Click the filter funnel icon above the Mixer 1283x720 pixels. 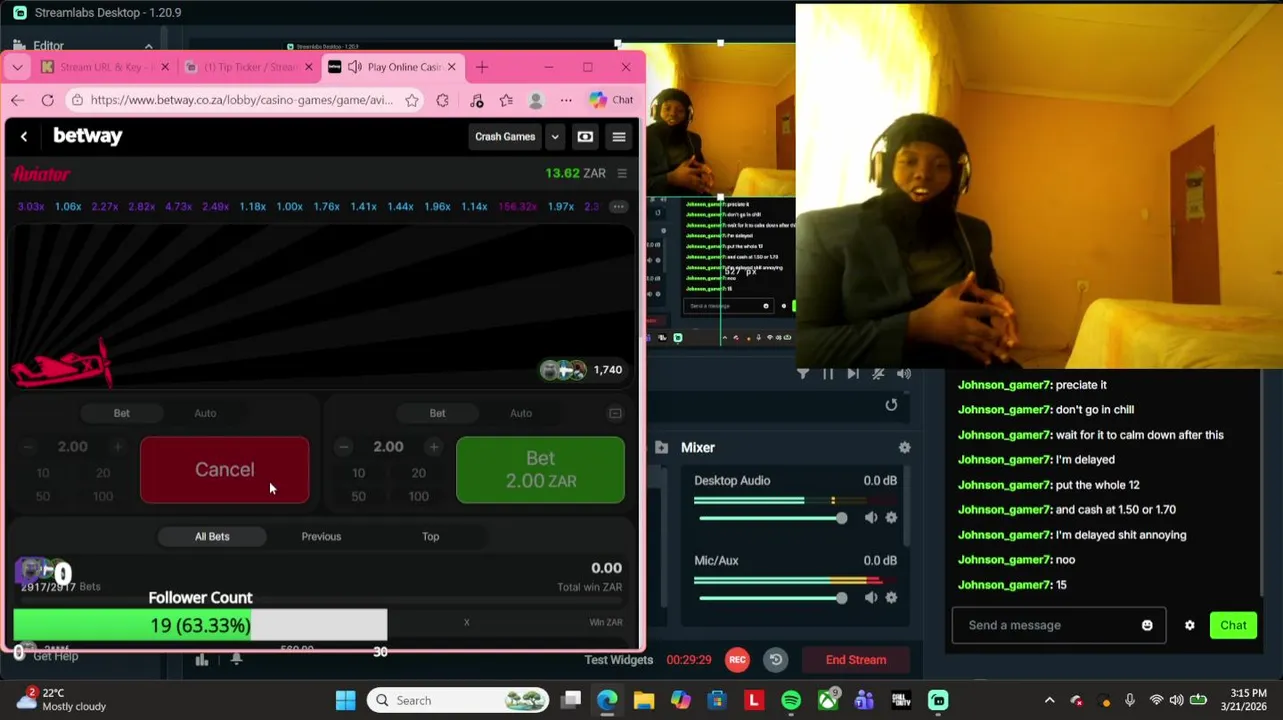click(803, 374)
